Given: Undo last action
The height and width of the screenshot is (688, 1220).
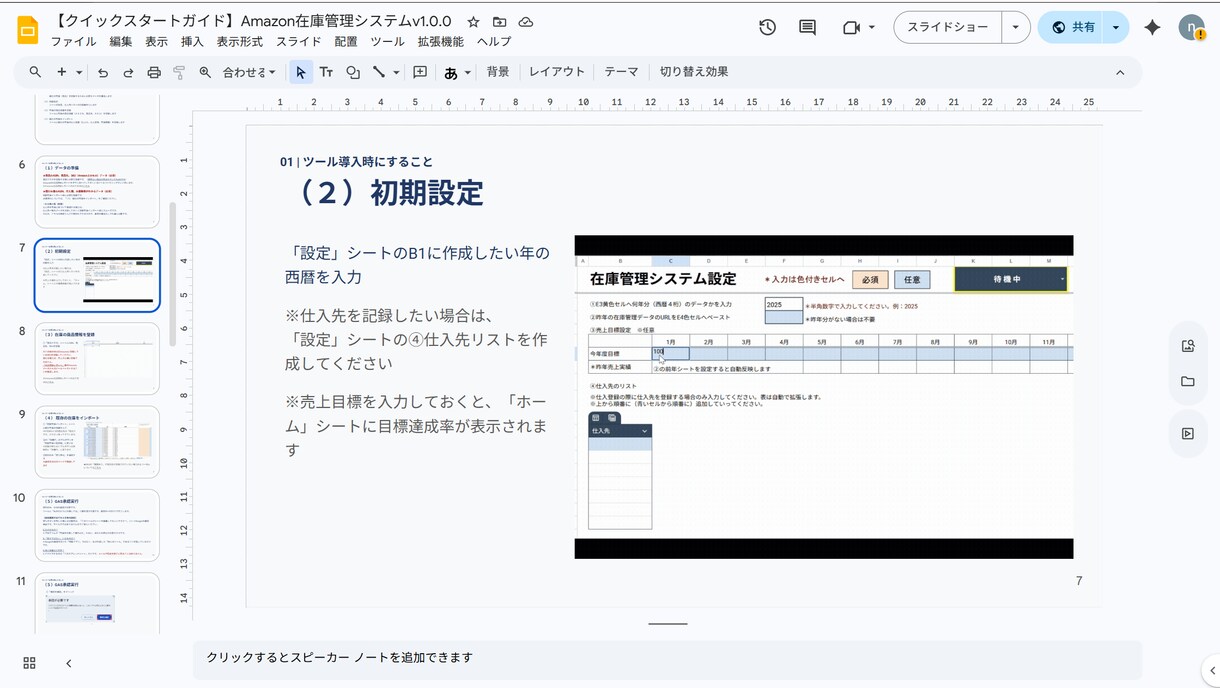Looking at the screenshot, I should point(102,72).
